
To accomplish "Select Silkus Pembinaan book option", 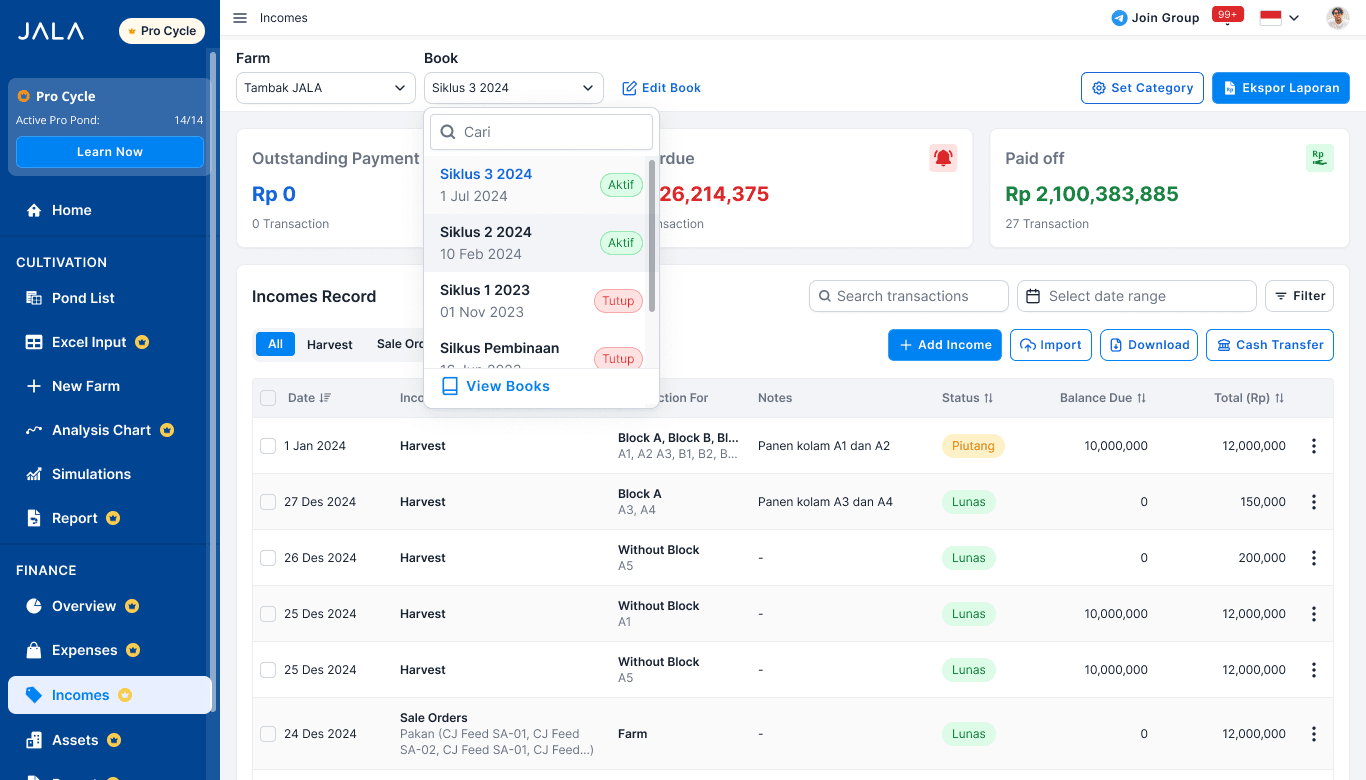I will click(536, 350).
